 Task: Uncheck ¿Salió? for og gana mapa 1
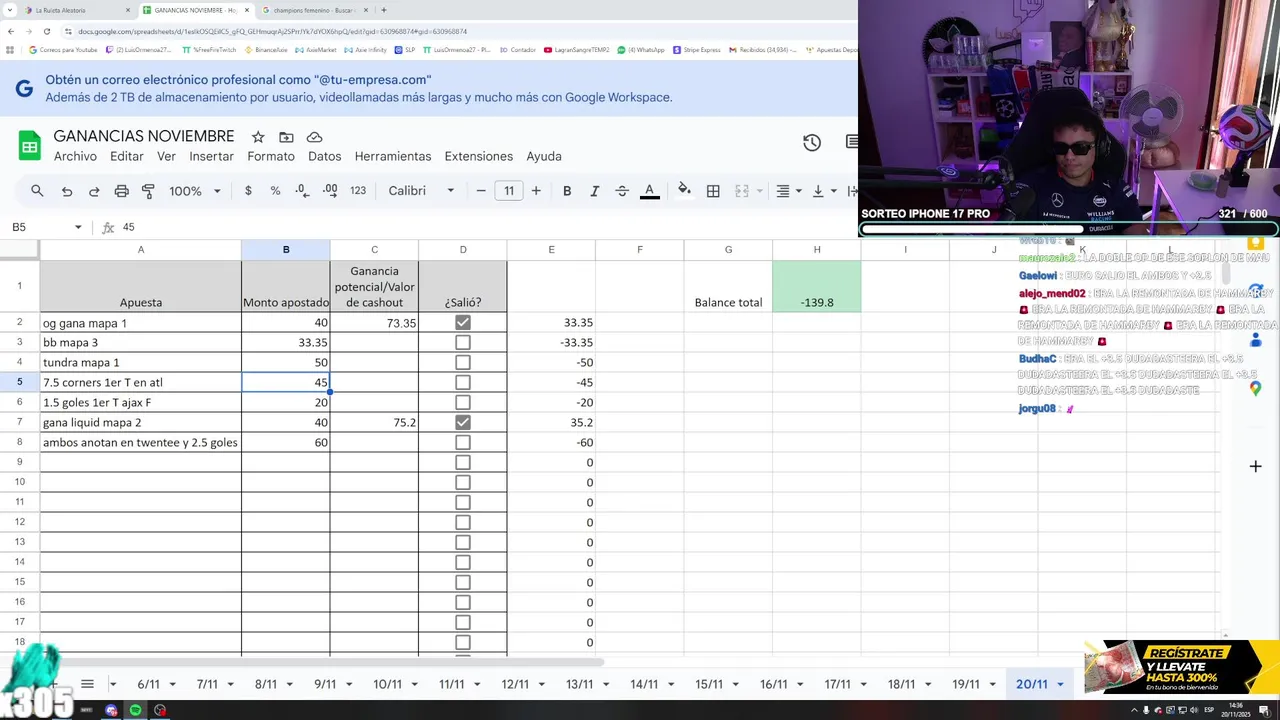(462, 322)
